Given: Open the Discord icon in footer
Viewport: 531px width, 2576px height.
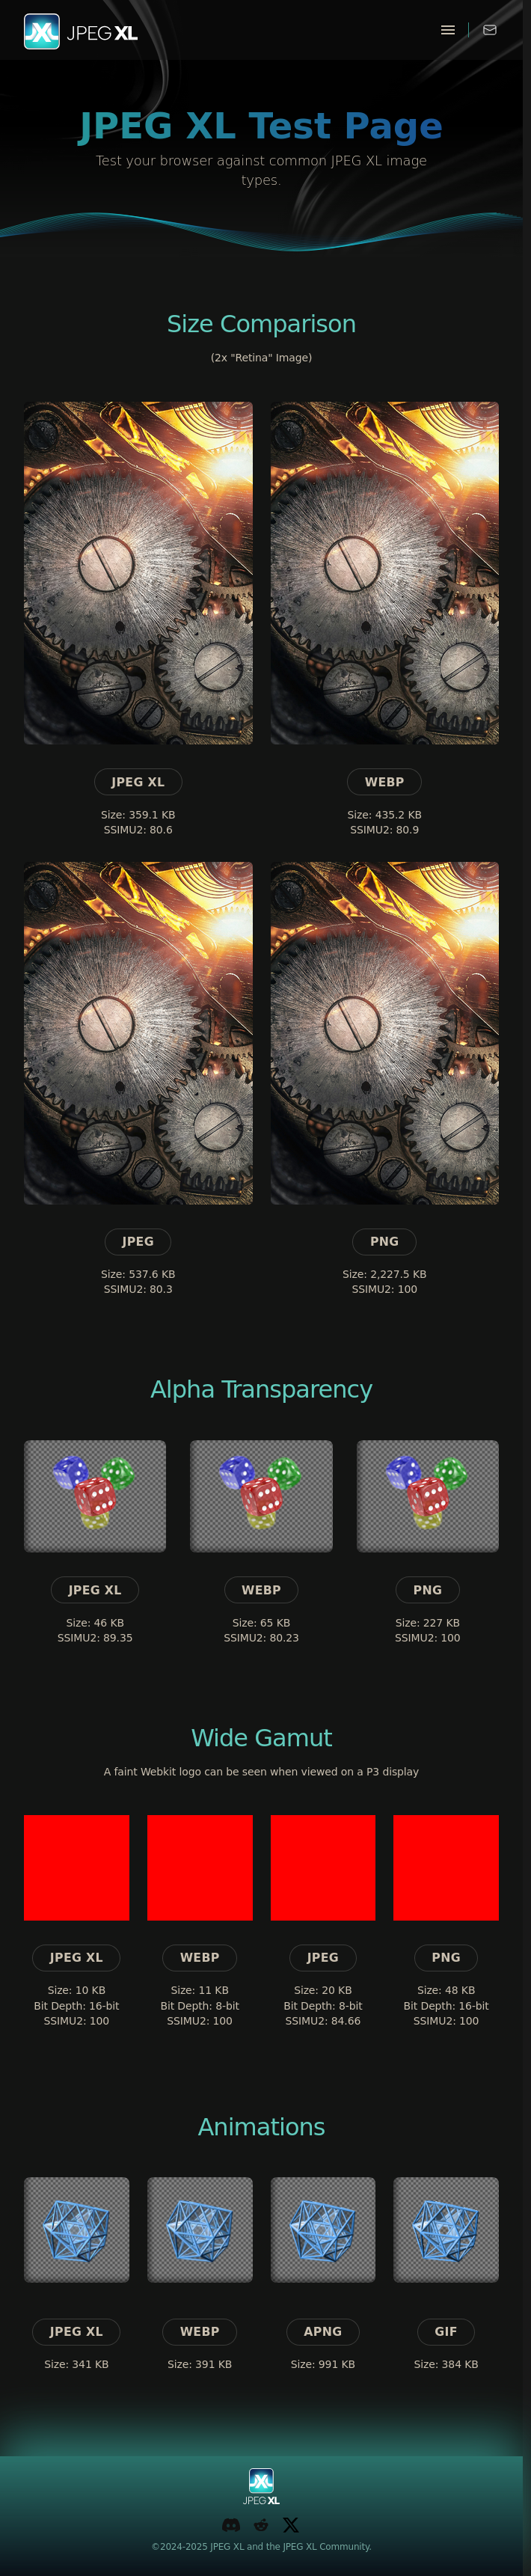Looking at the screenshot, I should tap(231, 2525).
